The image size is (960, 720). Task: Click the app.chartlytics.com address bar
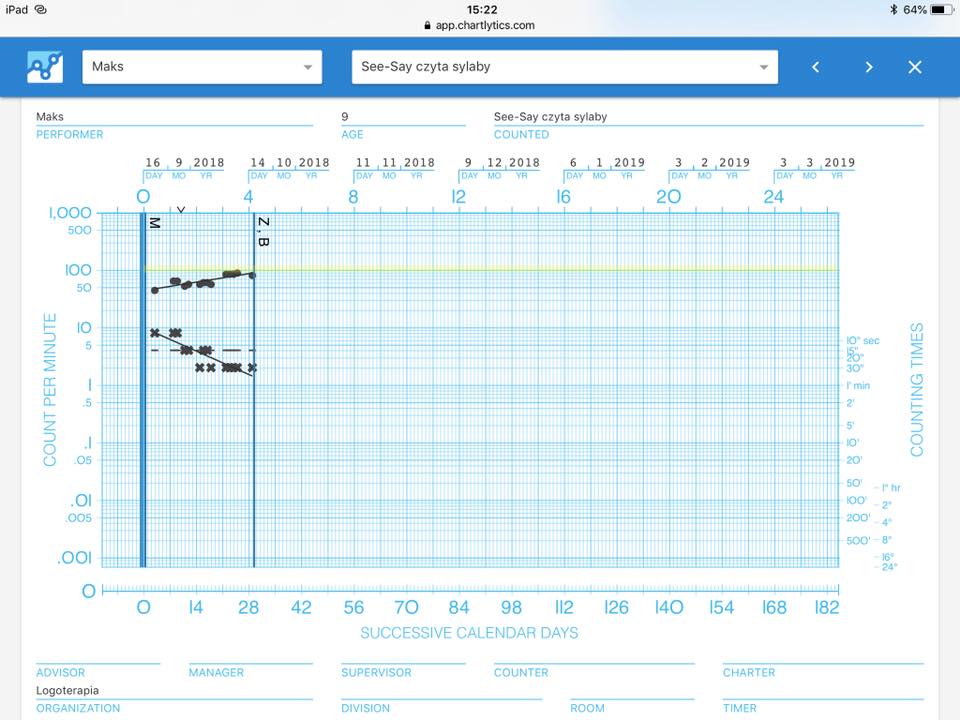click(485, 26)
